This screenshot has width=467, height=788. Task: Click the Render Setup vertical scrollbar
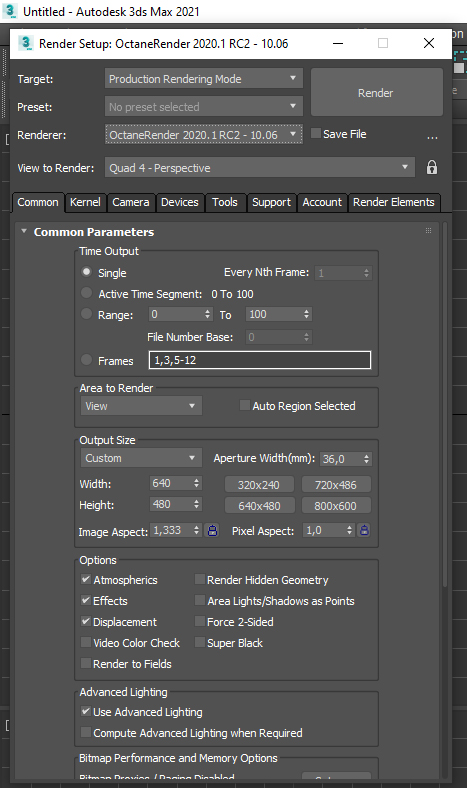coord(445,405)
